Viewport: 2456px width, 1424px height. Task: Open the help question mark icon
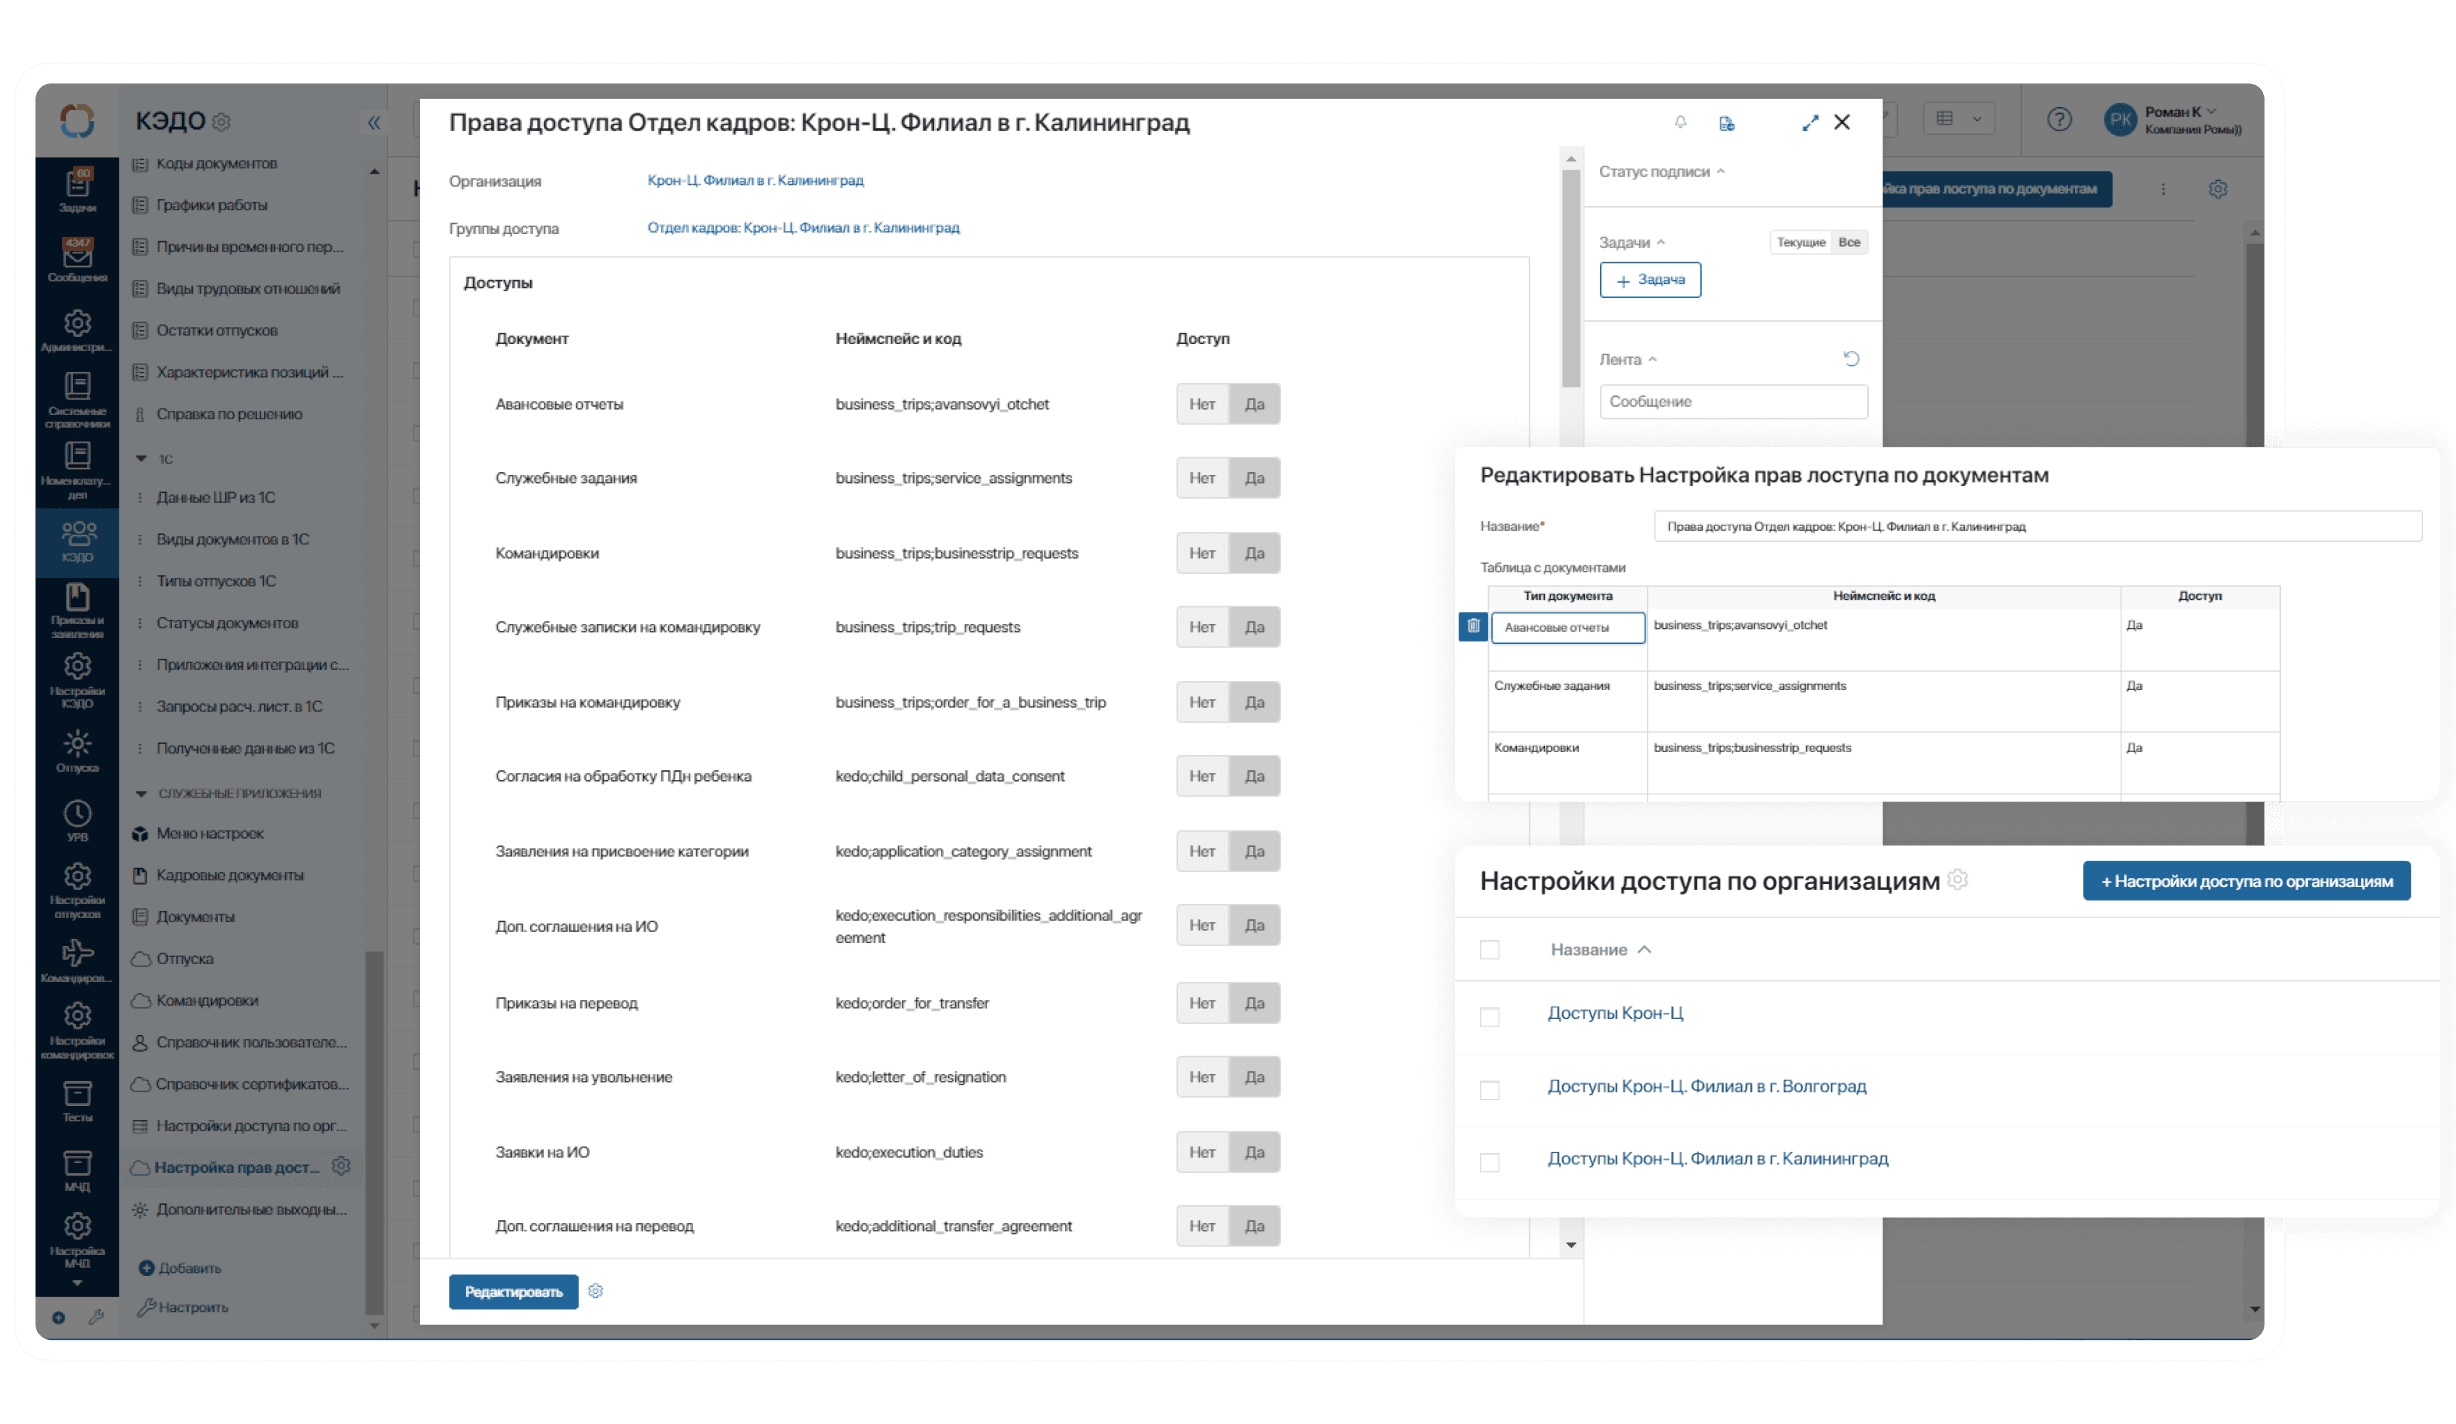(x=2058, y=120)
